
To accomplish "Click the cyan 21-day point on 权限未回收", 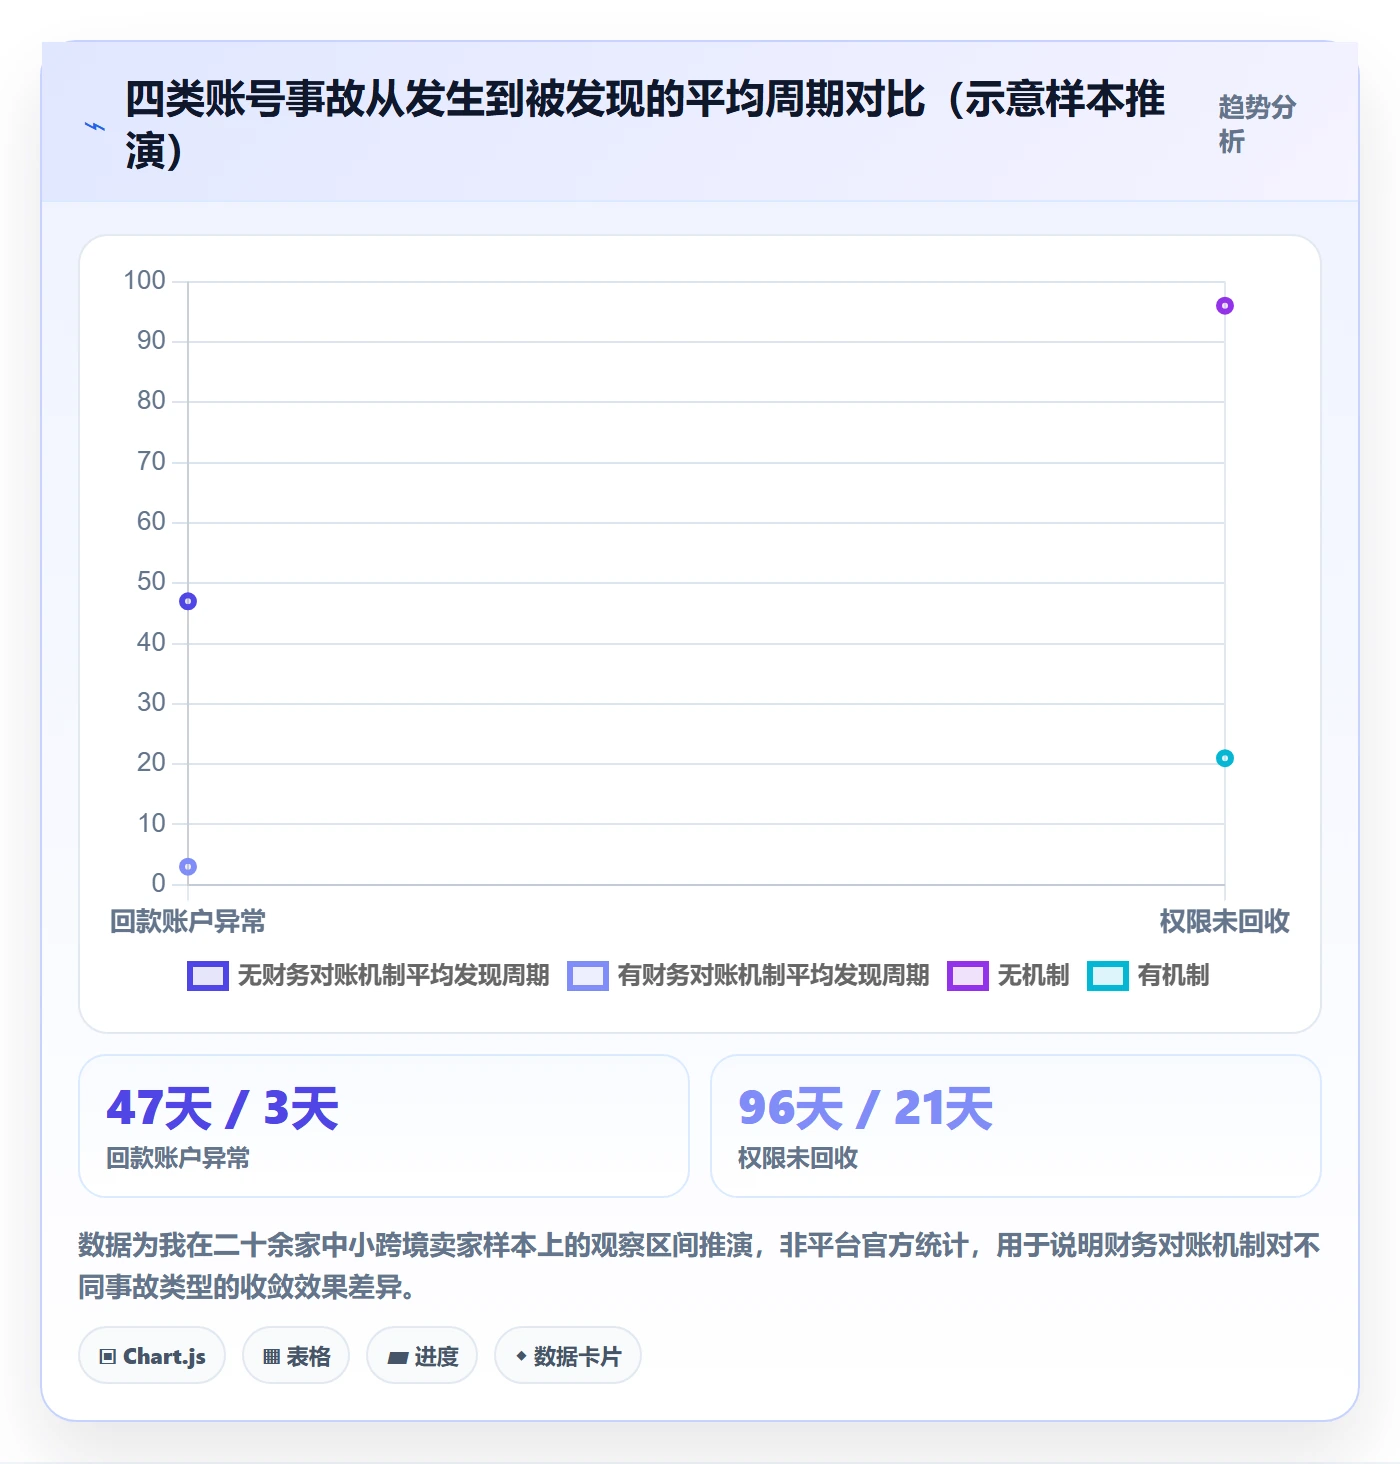I will pyautogui.click(x=1225, y=758).
